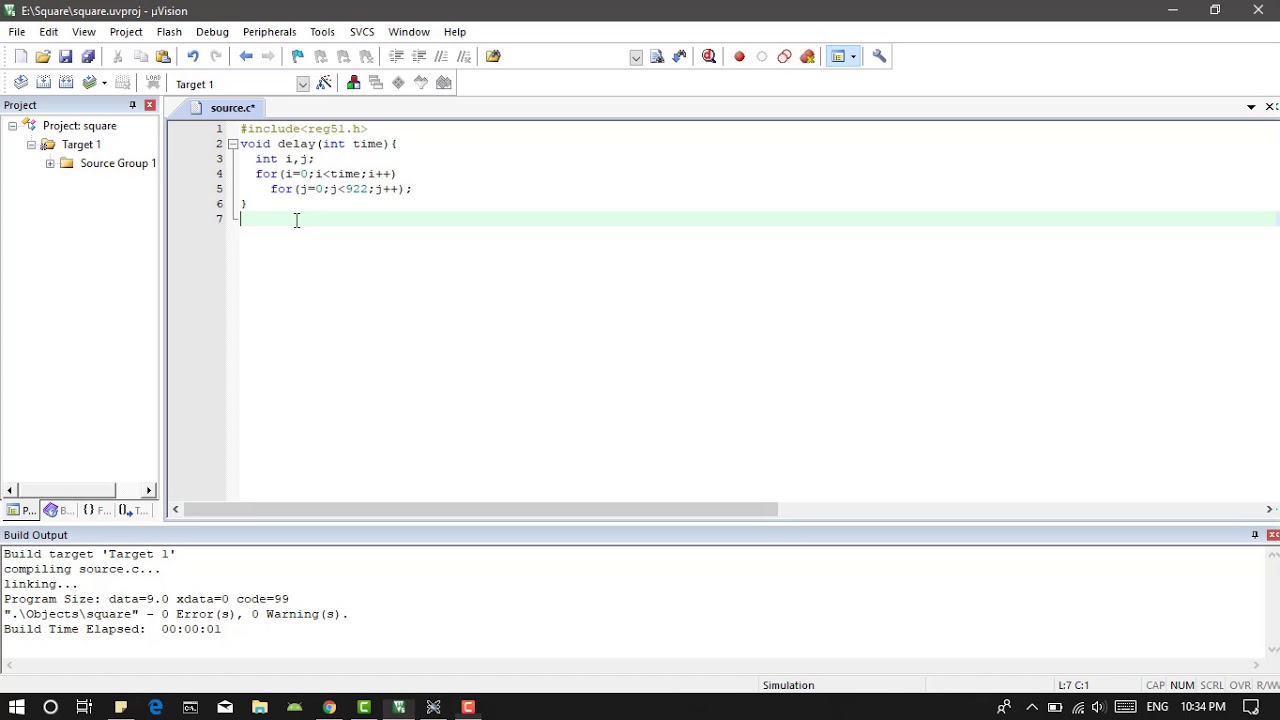Toggle pin on the Project panel

[x=132, y=105]
